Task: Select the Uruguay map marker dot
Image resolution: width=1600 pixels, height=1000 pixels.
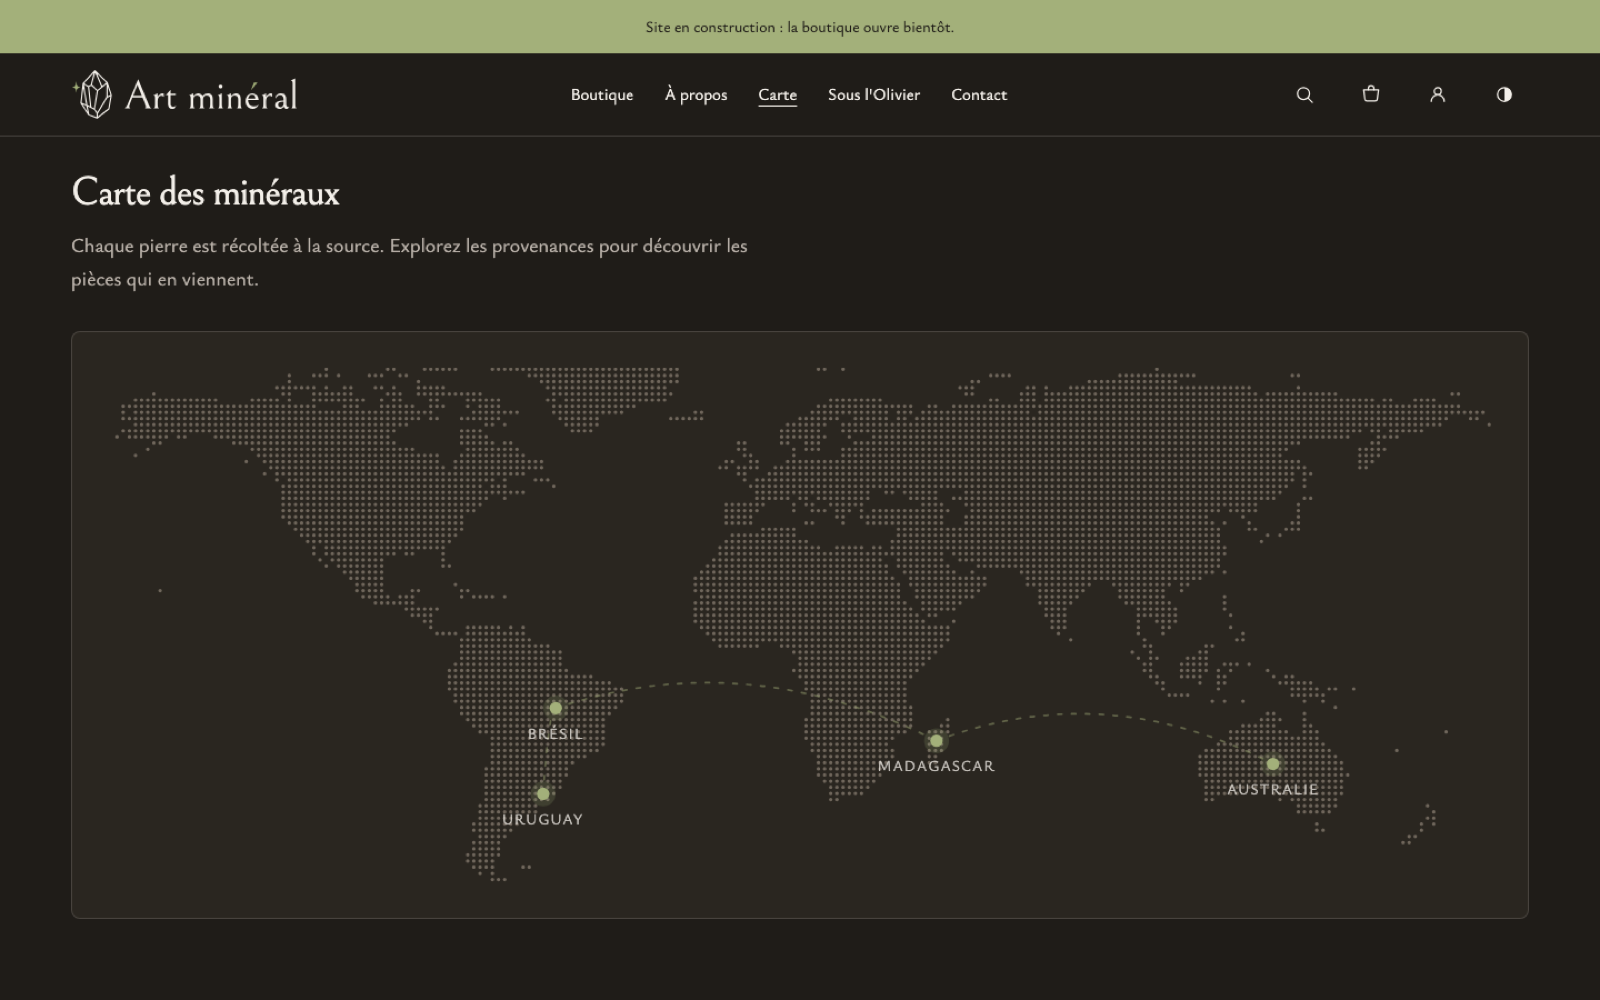Action: pos(543,794)
